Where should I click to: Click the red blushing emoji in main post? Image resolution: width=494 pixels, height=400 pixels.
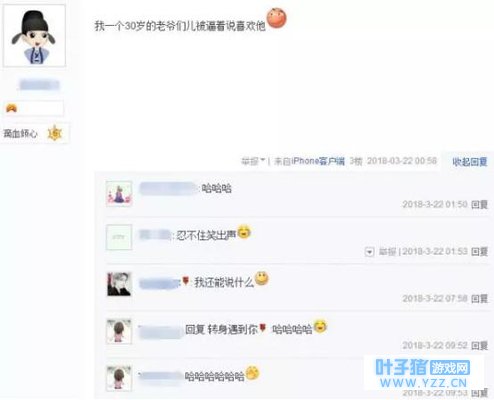pyautogui.click(x=277, y=18)
